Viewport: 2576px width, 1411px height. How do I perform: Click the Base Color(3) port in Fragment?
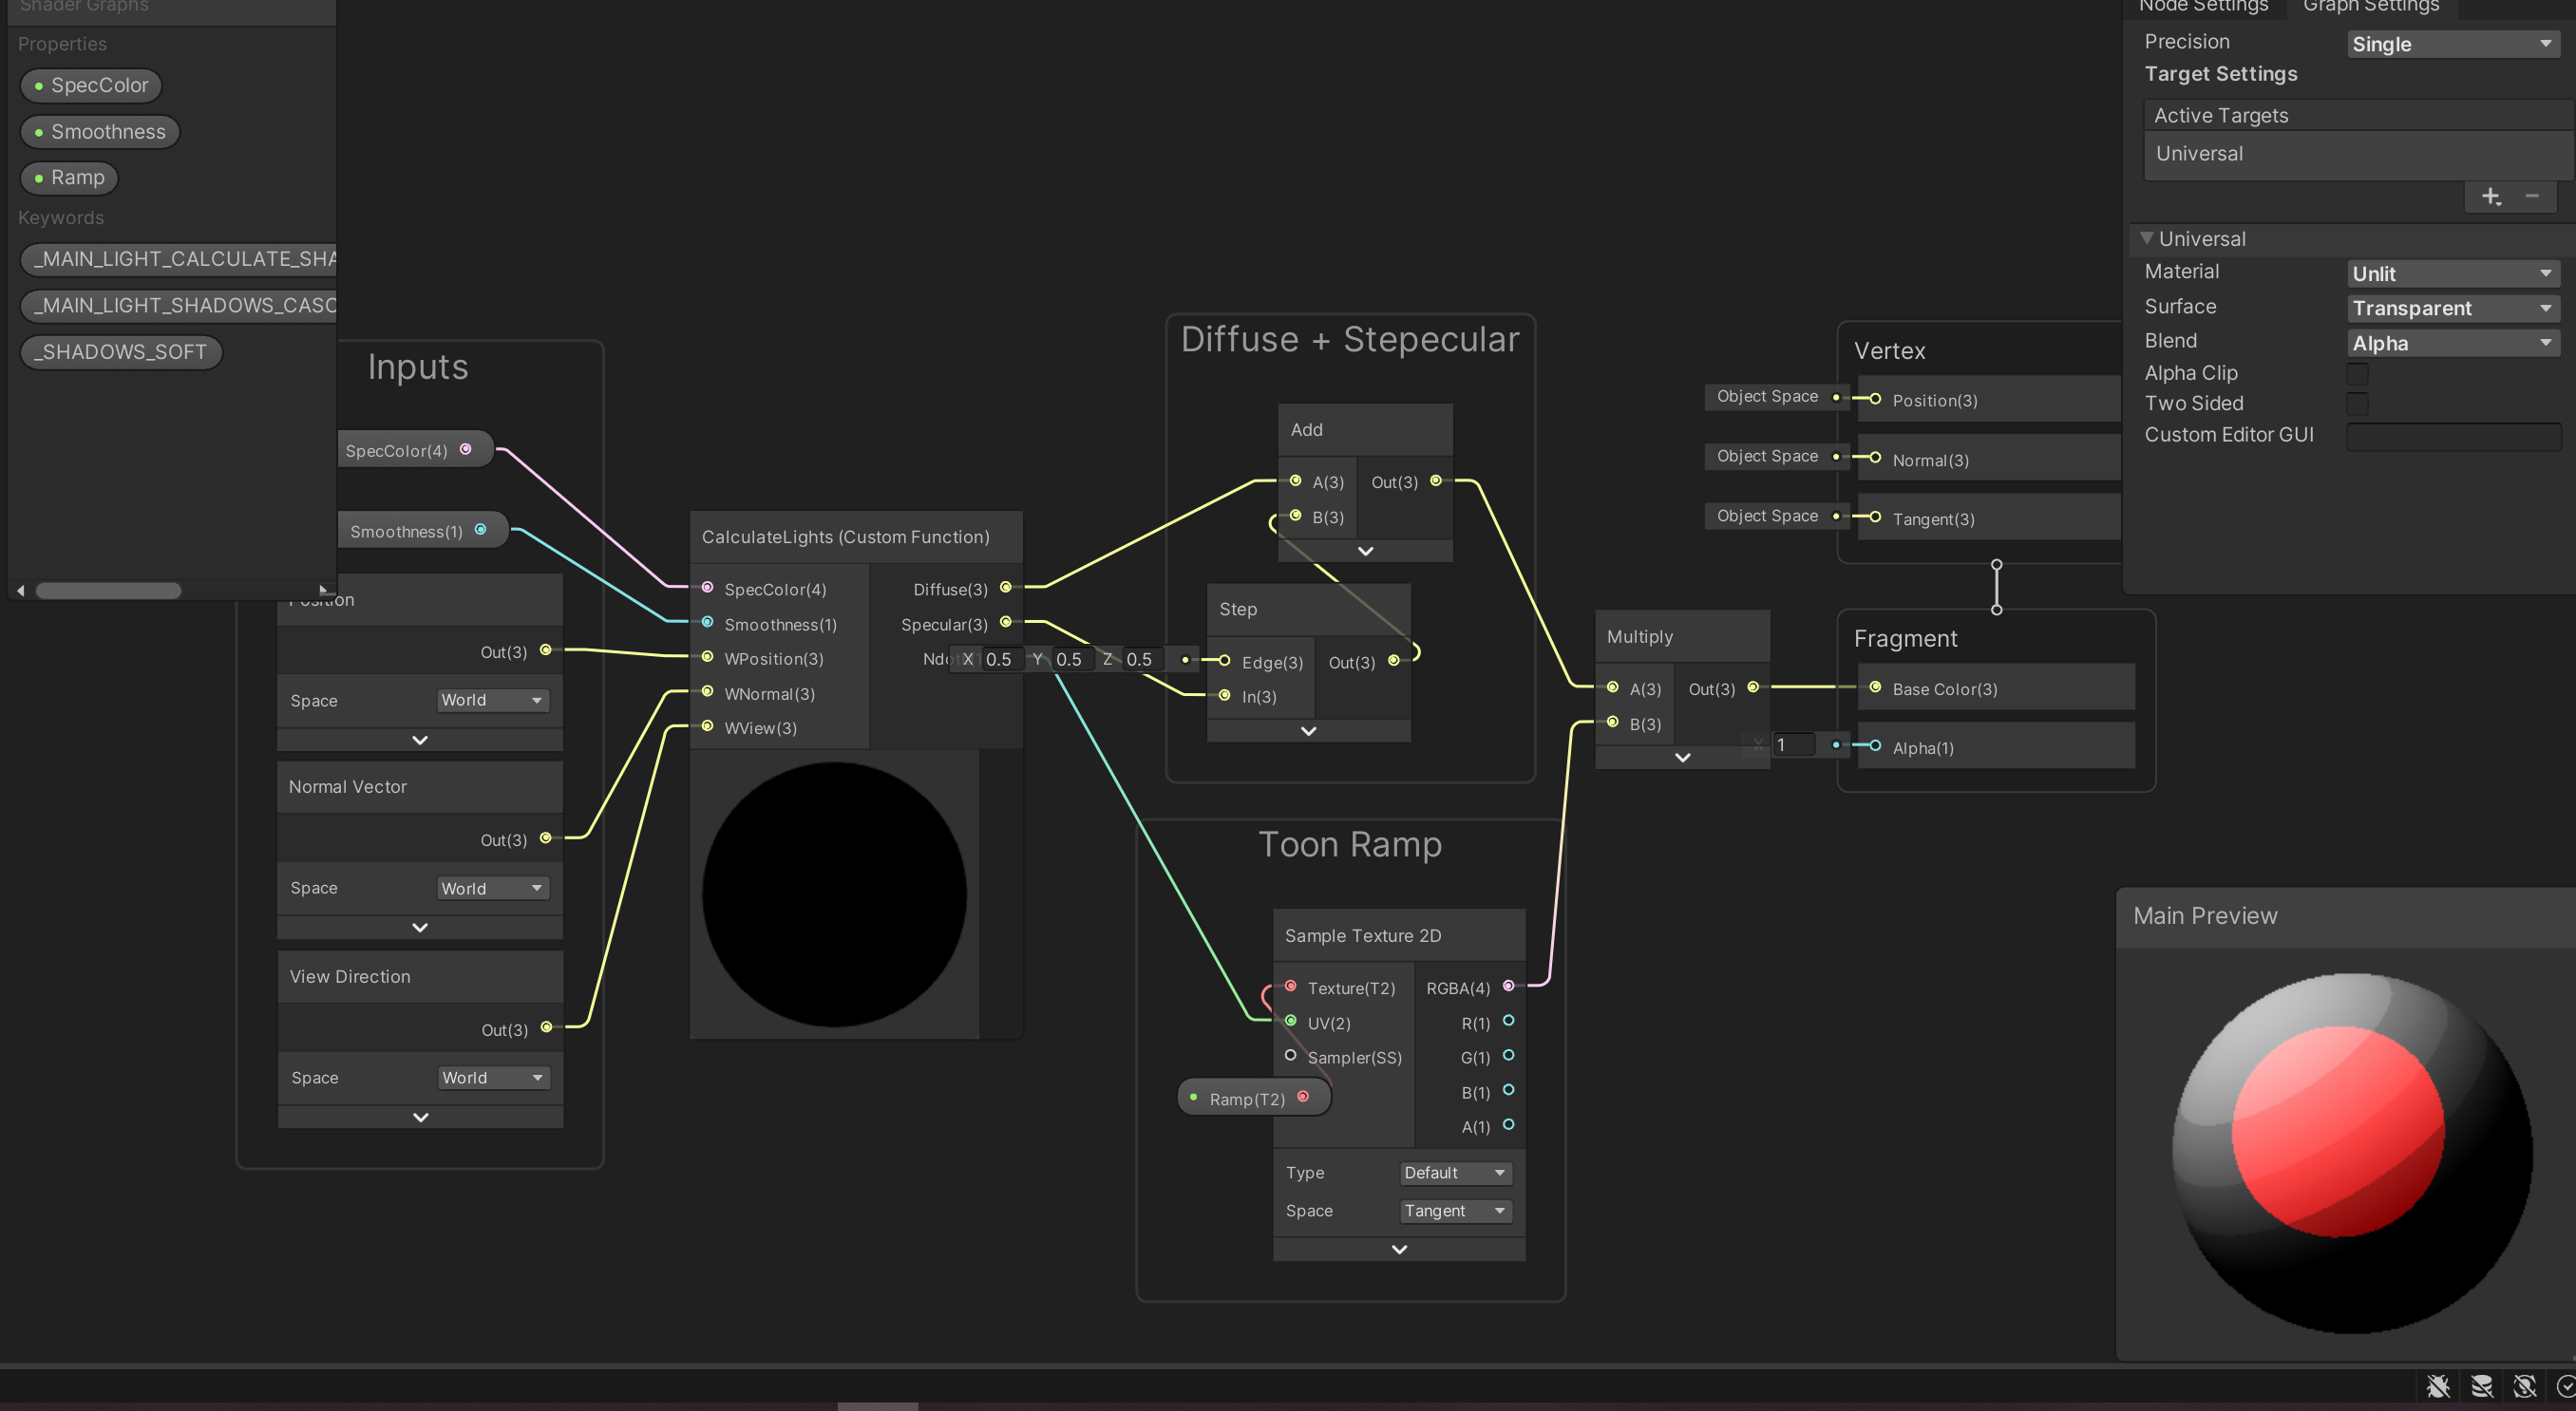pyautogui.click(x=1875, y=687)
